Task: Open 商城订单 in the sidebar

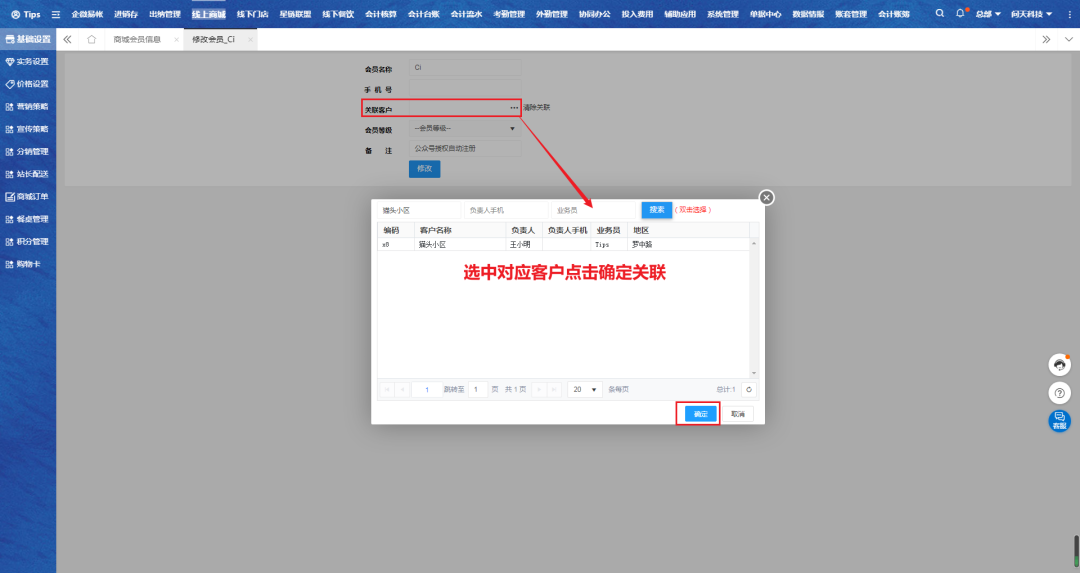Action: (32, 197)
